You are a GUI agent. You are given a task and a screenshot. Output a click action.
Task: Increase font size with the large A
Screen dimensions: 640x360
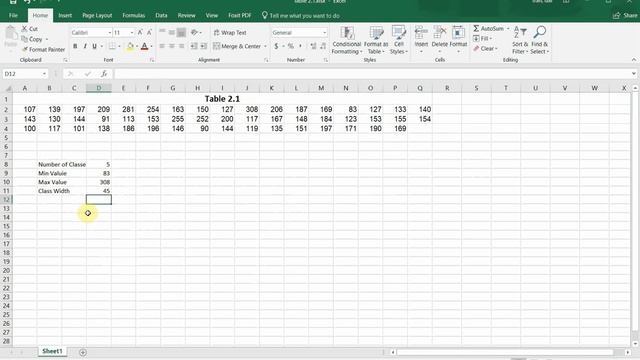(140, 32)
